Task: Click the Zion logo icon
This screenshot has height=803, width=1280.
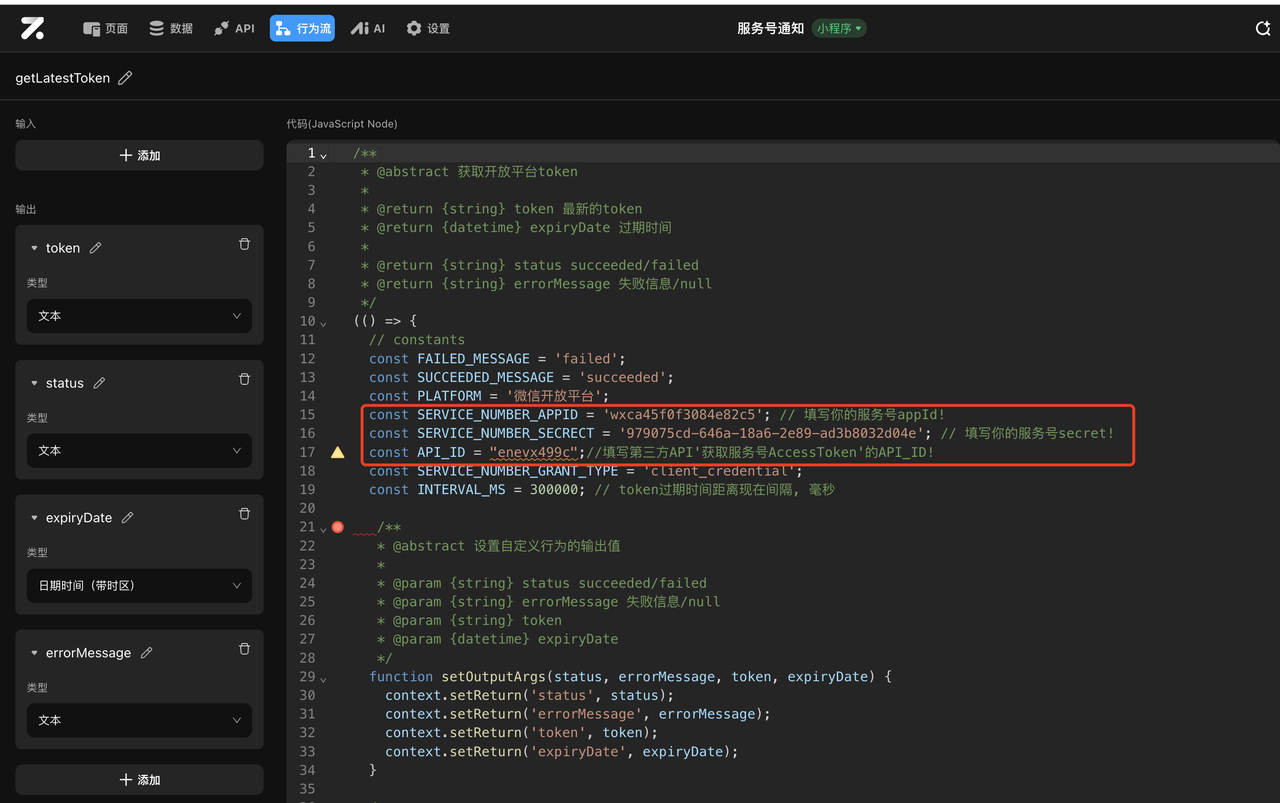Action: [x=32, y=28]
